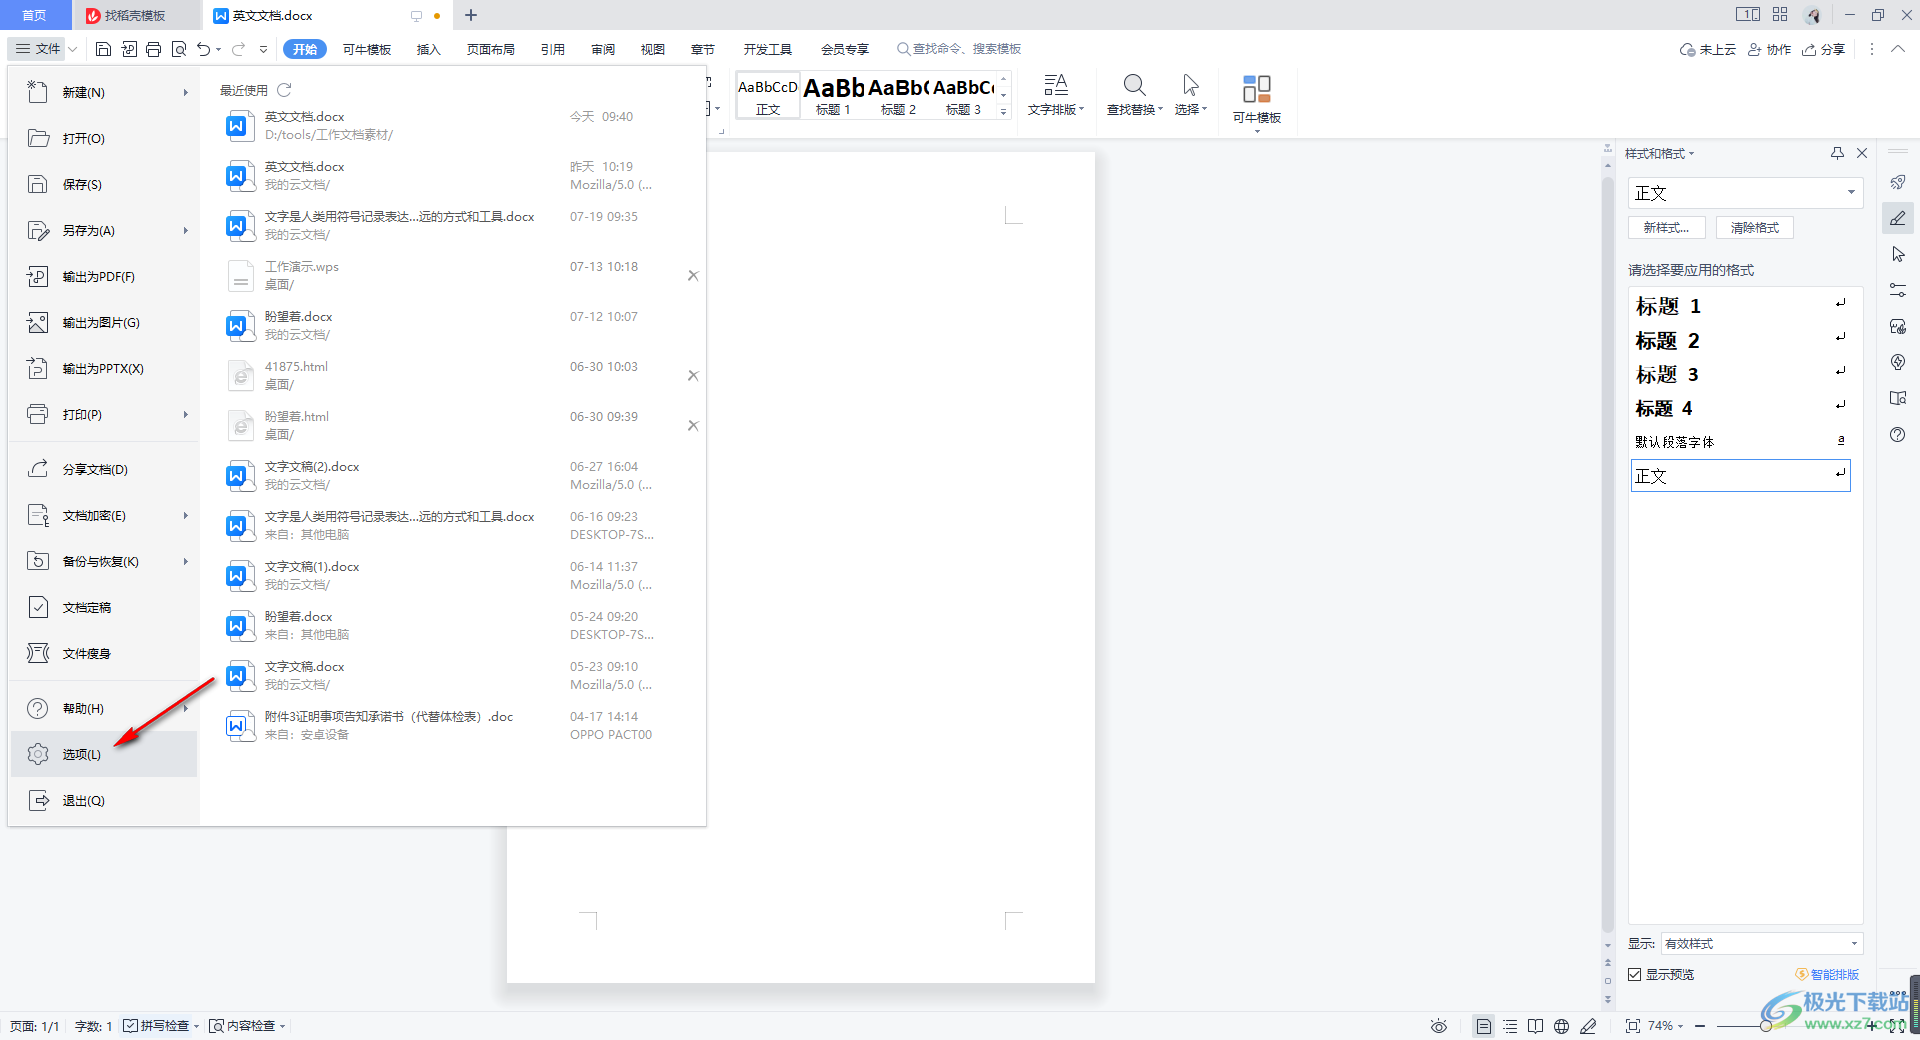Screen dimensions: 1920x1040
Task: Switch to eye protection mode in status bar
Action: click(x=1439, y=1026)
